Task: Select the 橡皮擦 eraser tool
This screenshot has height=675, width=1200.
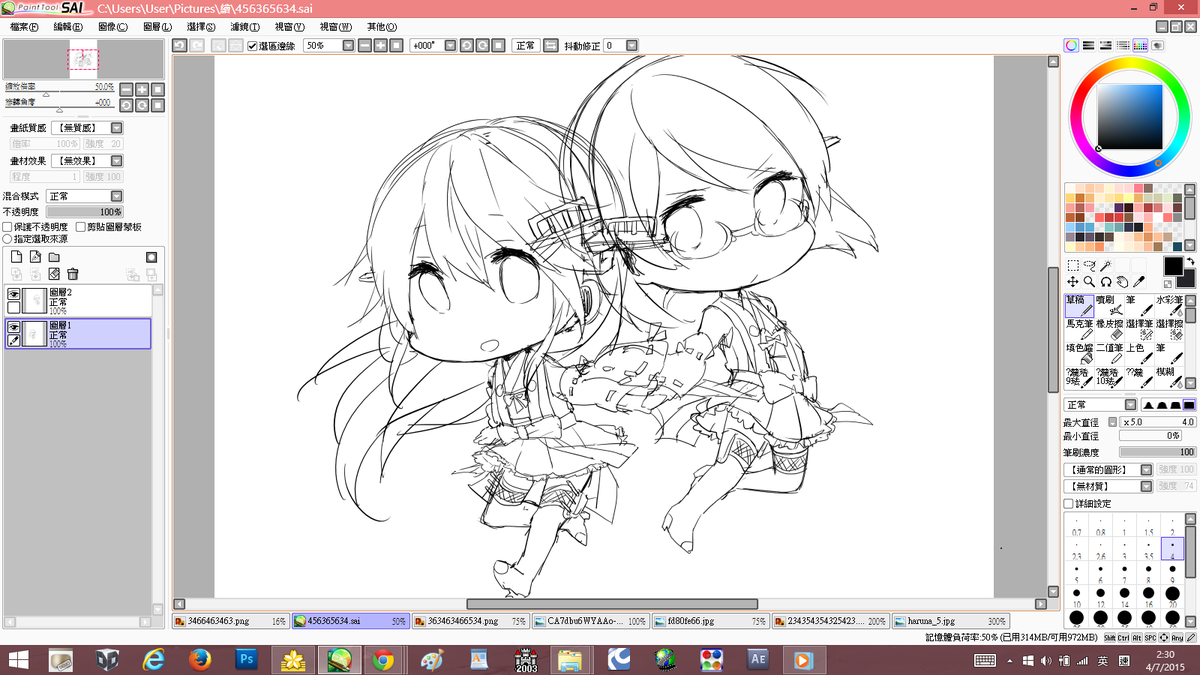Action: pyautogui.click(x=1109, y=330)
